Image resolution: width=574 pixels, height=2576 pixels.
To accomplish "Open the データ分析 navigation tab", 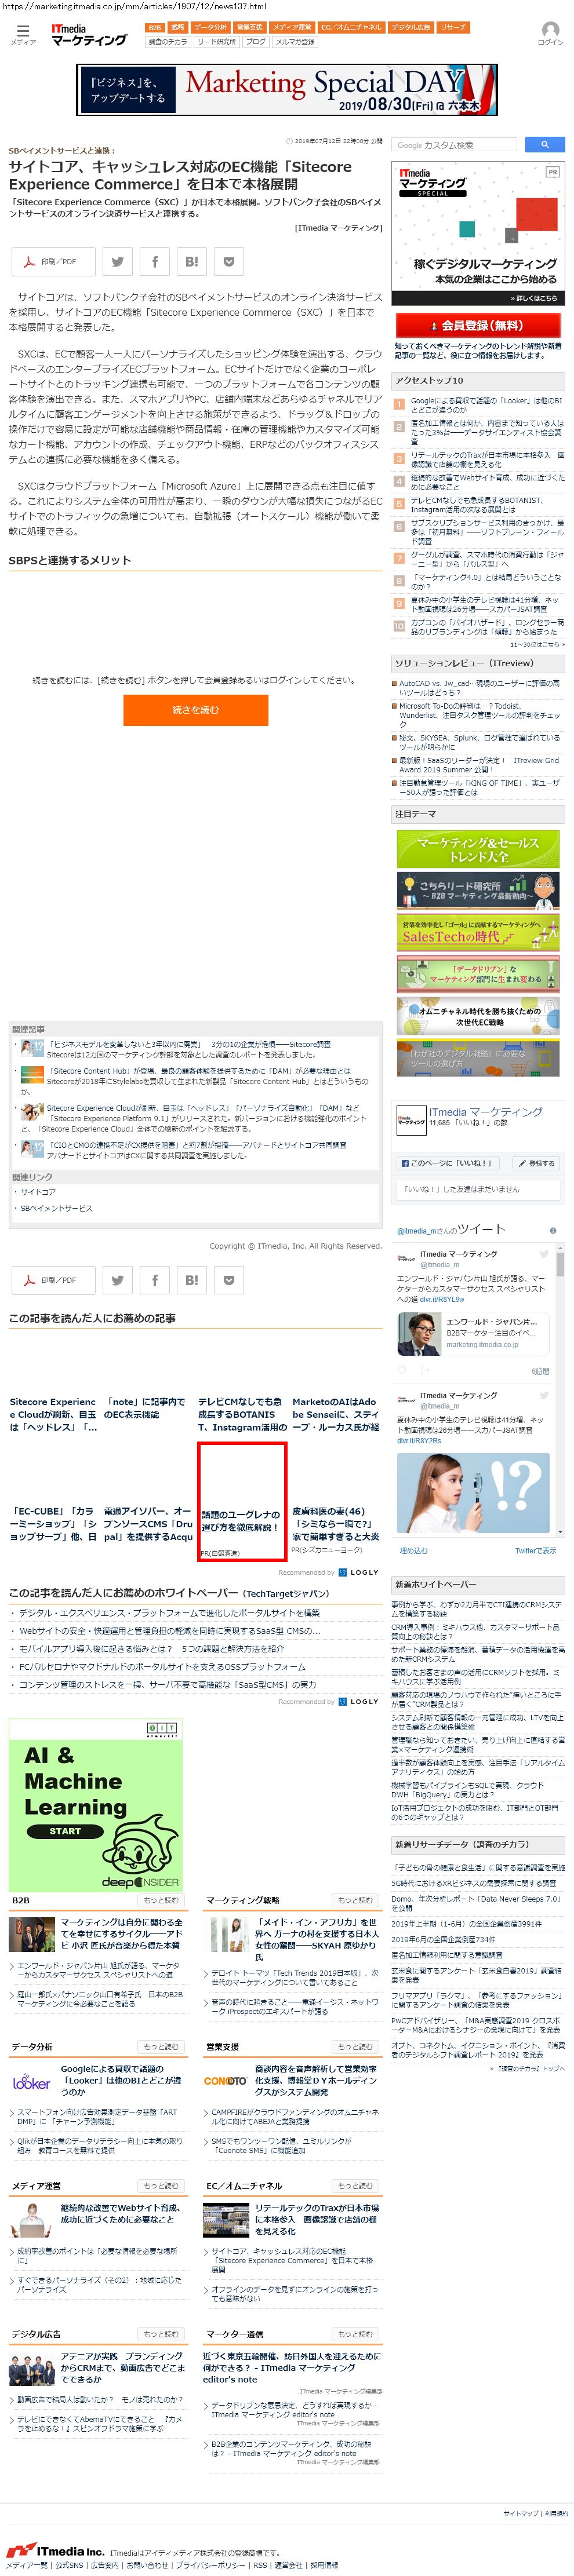I will pos(211,28).
